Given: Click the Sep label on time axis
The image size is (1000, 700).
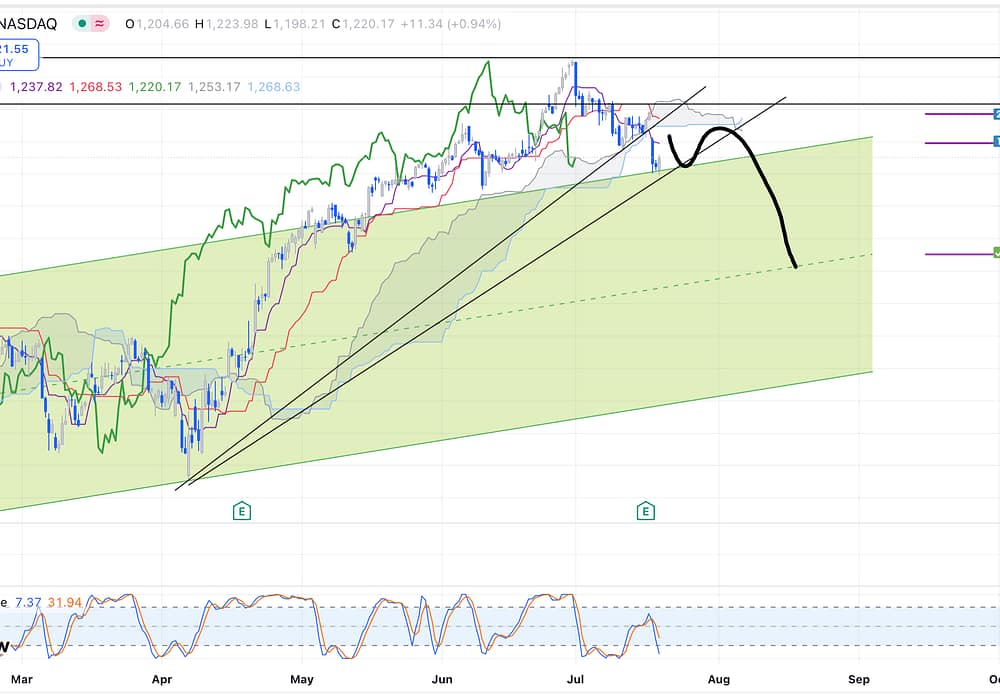Looking at the screenshot, I should pos(859,680).
